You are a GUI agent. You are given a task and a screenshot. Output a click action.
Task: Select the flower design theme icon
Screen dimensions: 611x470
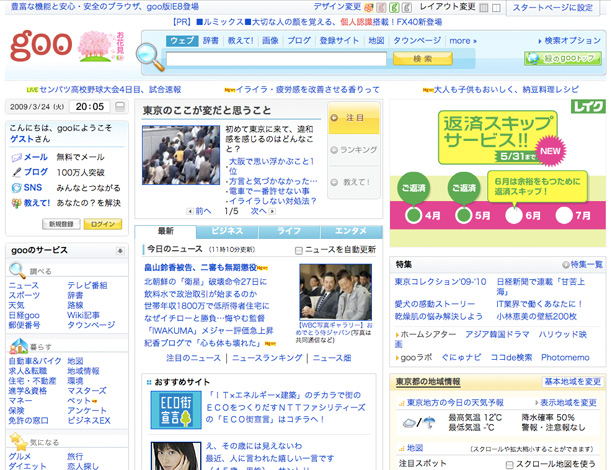pyautogui.click(x=368, y=7)
